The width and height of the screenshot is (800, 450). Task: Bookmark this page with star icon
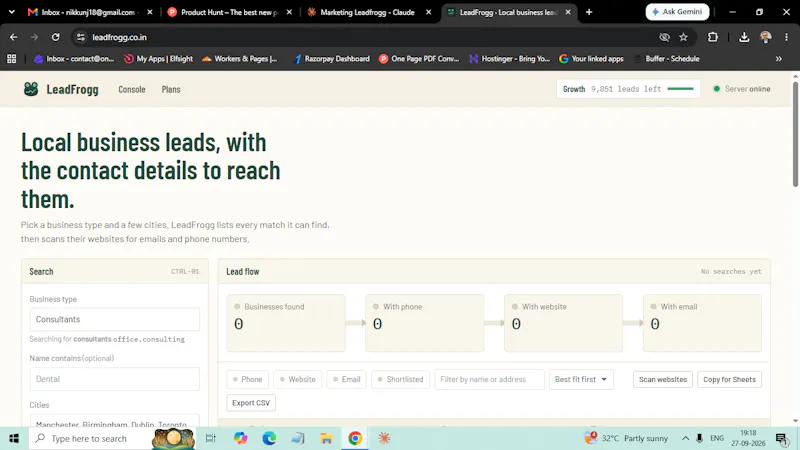coord(684,37)
